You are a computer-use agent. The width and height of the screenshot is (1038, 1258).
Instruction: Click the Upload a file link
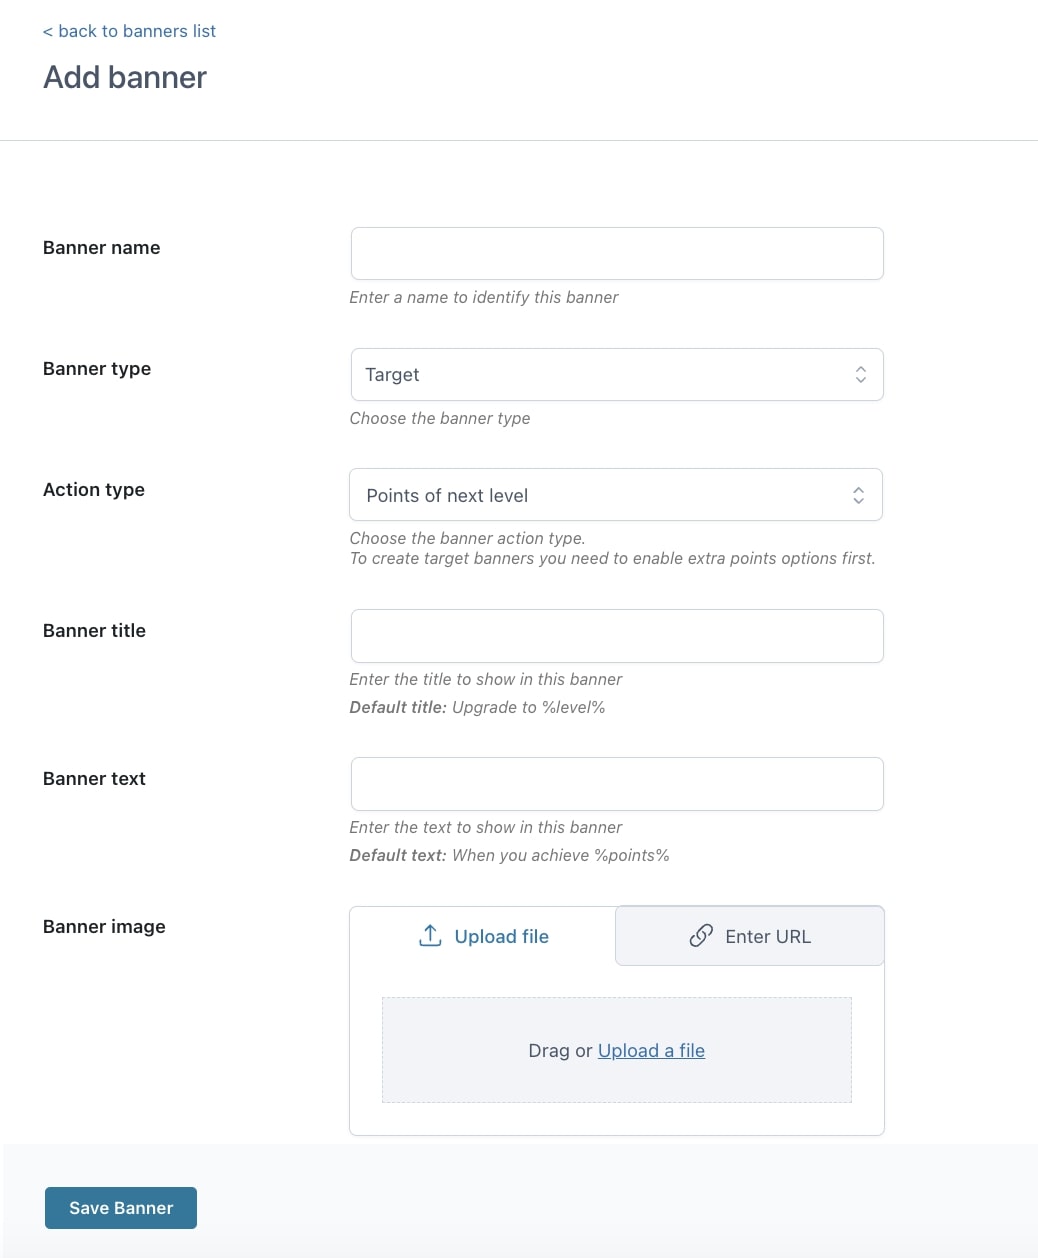651,1050
